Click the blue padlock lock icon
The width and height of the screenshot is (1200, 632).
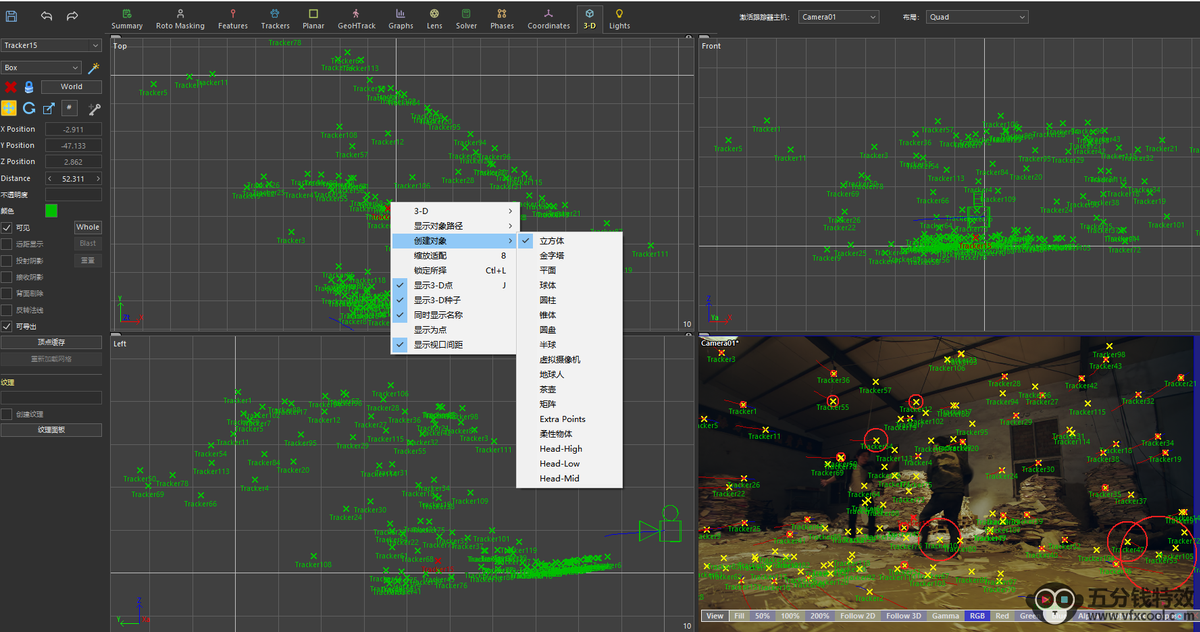(29, 87)
